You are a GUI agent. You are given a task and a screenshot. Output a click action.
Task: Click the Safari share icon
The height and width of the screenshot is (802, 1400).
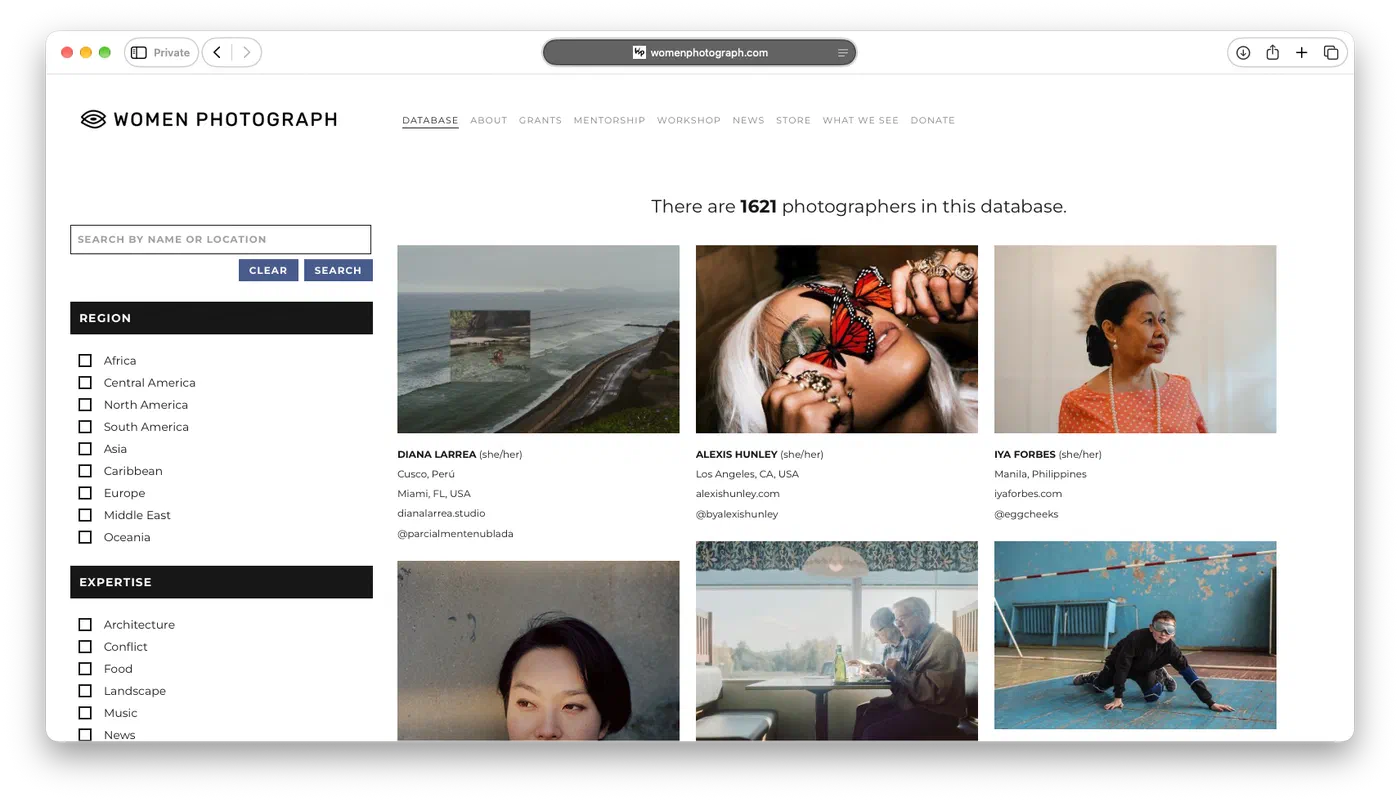point(1272,53)
